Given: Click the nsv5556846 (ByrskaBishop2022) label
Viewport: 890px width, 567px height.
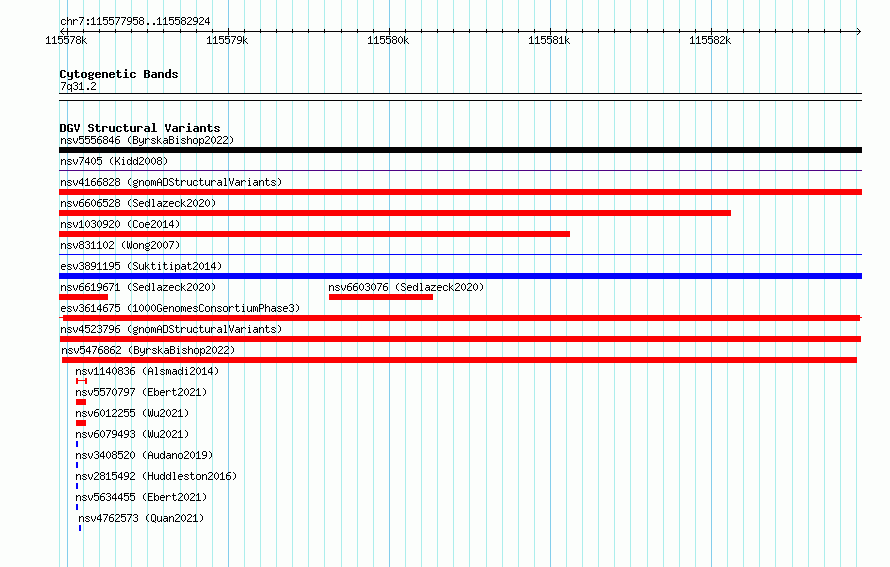Looking at the screenshot, I should [147, 140].
